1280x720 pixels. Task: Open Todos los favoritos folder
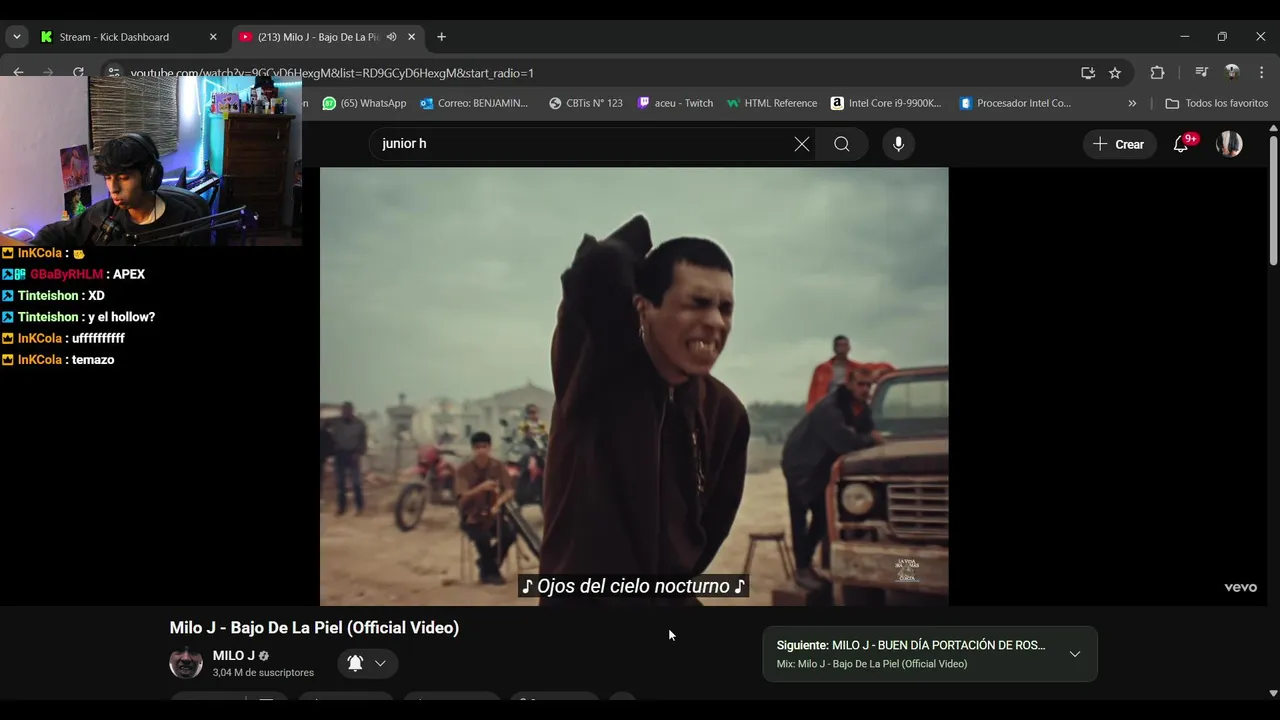pos(1216,103)
